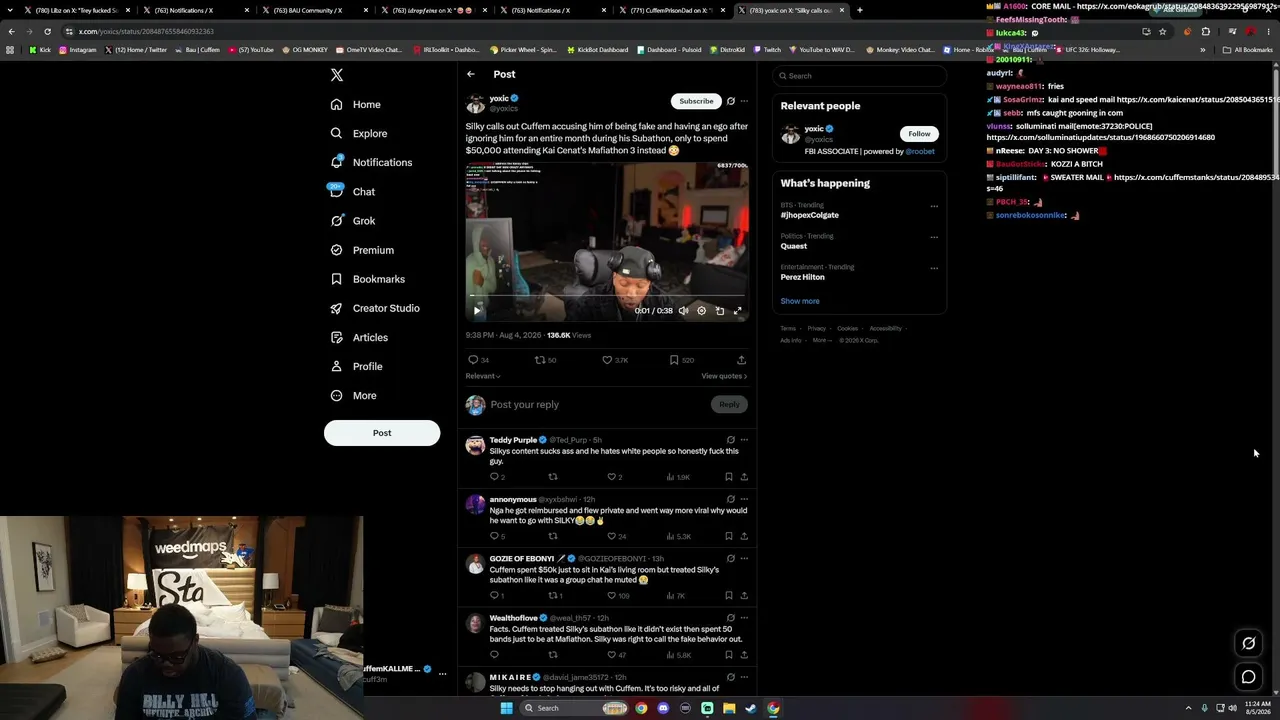Enter fullscreen on the post video
Viewport: 1280px width, 720px height.
click(x=738, y=311)
